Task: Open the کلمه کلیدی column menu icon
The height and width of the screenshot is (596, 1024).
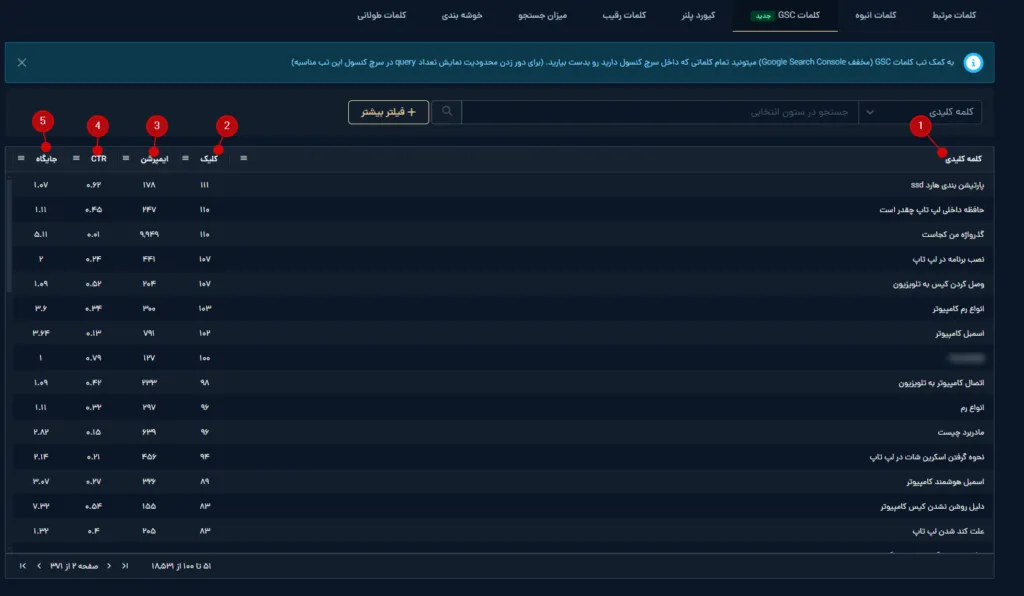Action: coord(244,159)
